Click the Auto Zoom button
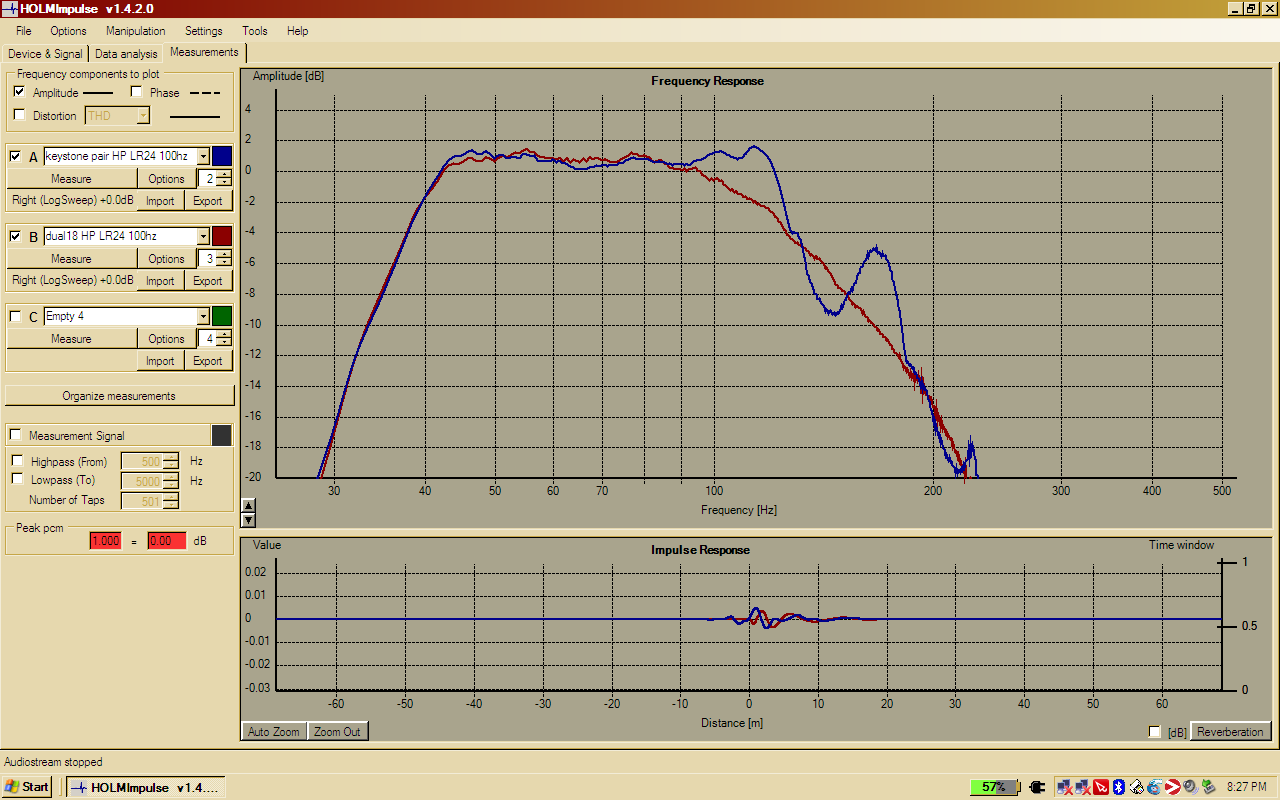This screenshot has width=1280, height=800. pos(274,732)
